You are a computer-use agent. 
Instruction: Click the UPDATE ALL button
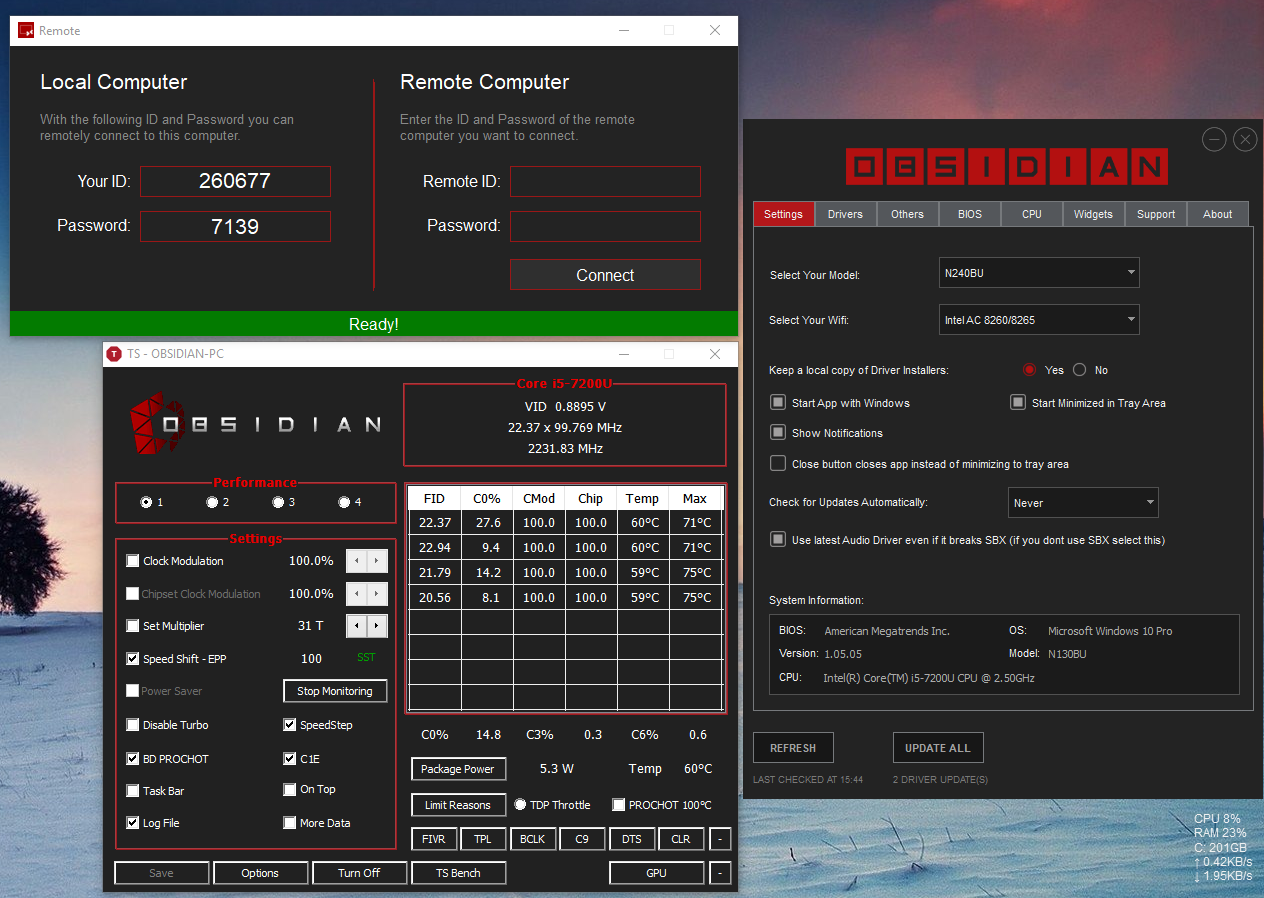pos(938,748)
